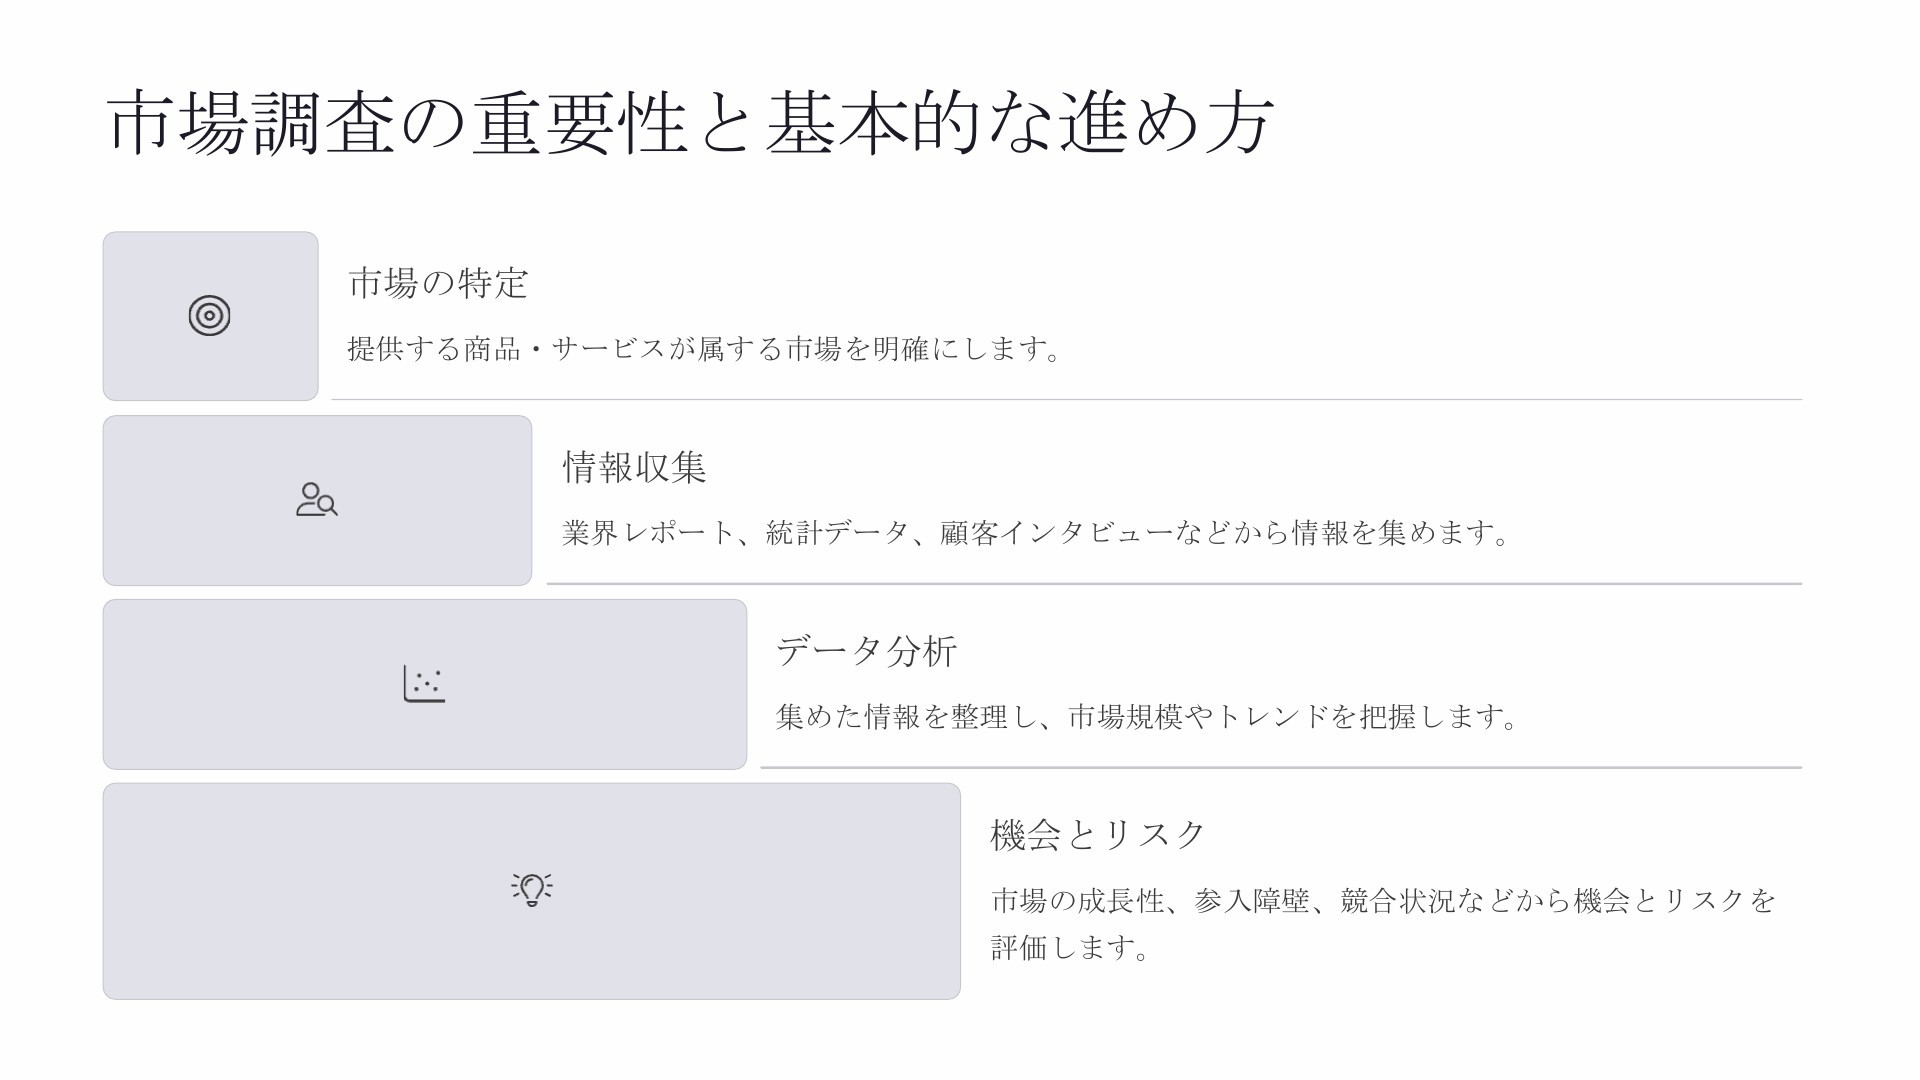Viewport: 1920px width, 1080px height.
Task: Click the person search icon
Action: tap(317, 500)
